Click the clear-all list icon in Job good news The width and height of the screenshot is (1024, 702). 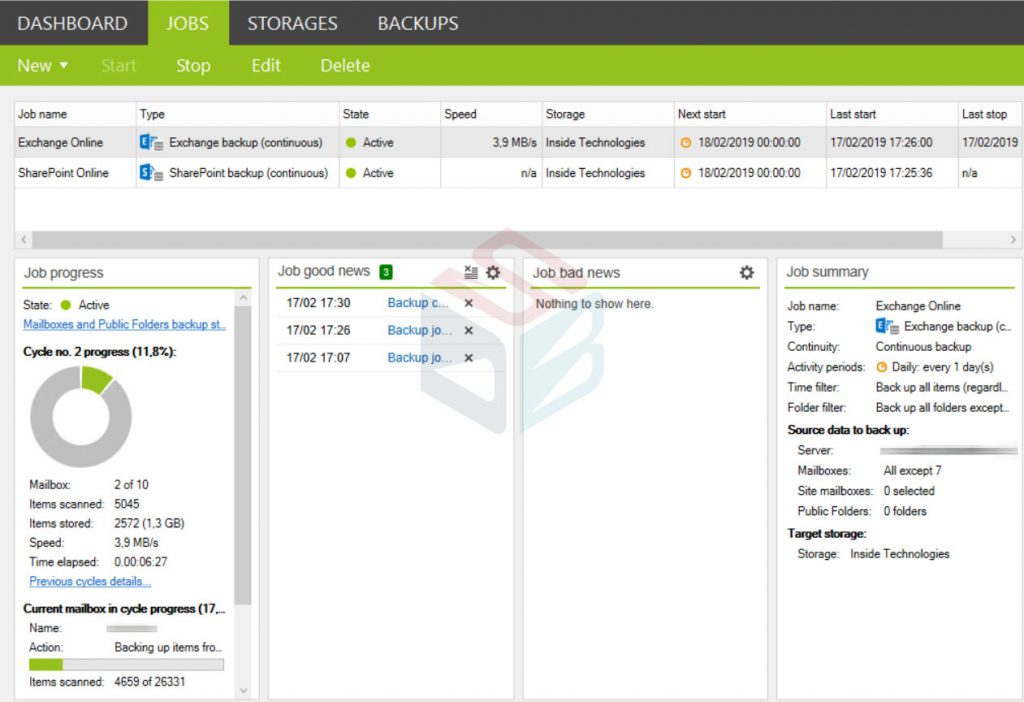pos(472,272)
